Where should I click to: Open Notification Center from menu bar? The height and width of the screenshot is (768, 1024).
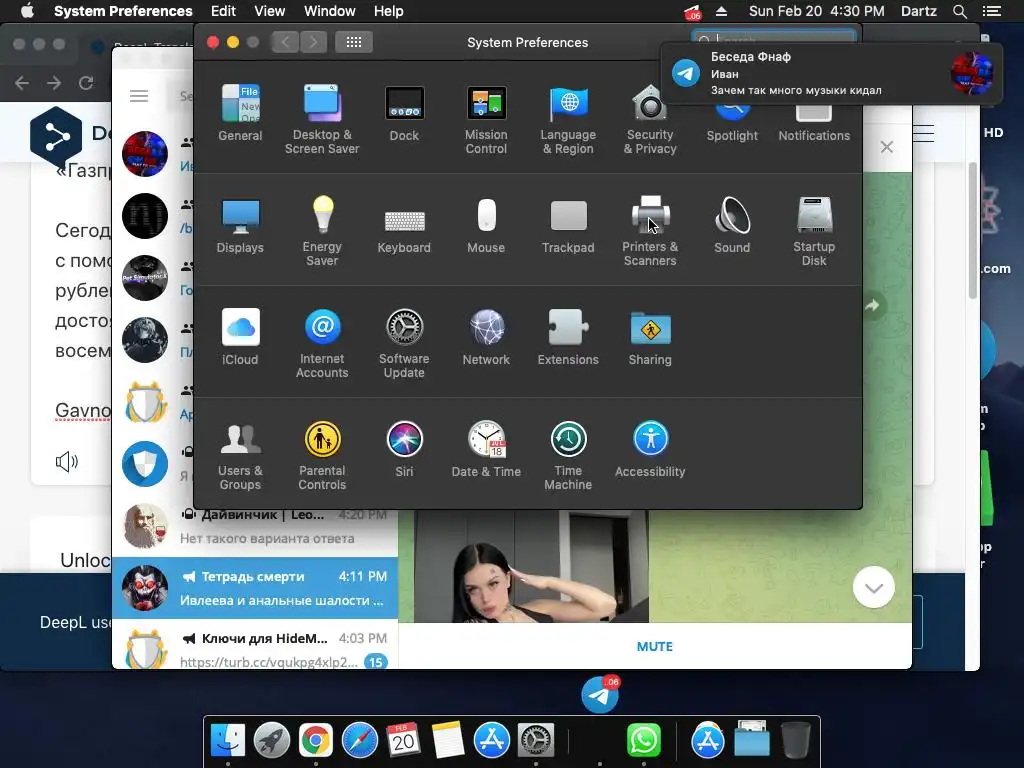(991, 11)
